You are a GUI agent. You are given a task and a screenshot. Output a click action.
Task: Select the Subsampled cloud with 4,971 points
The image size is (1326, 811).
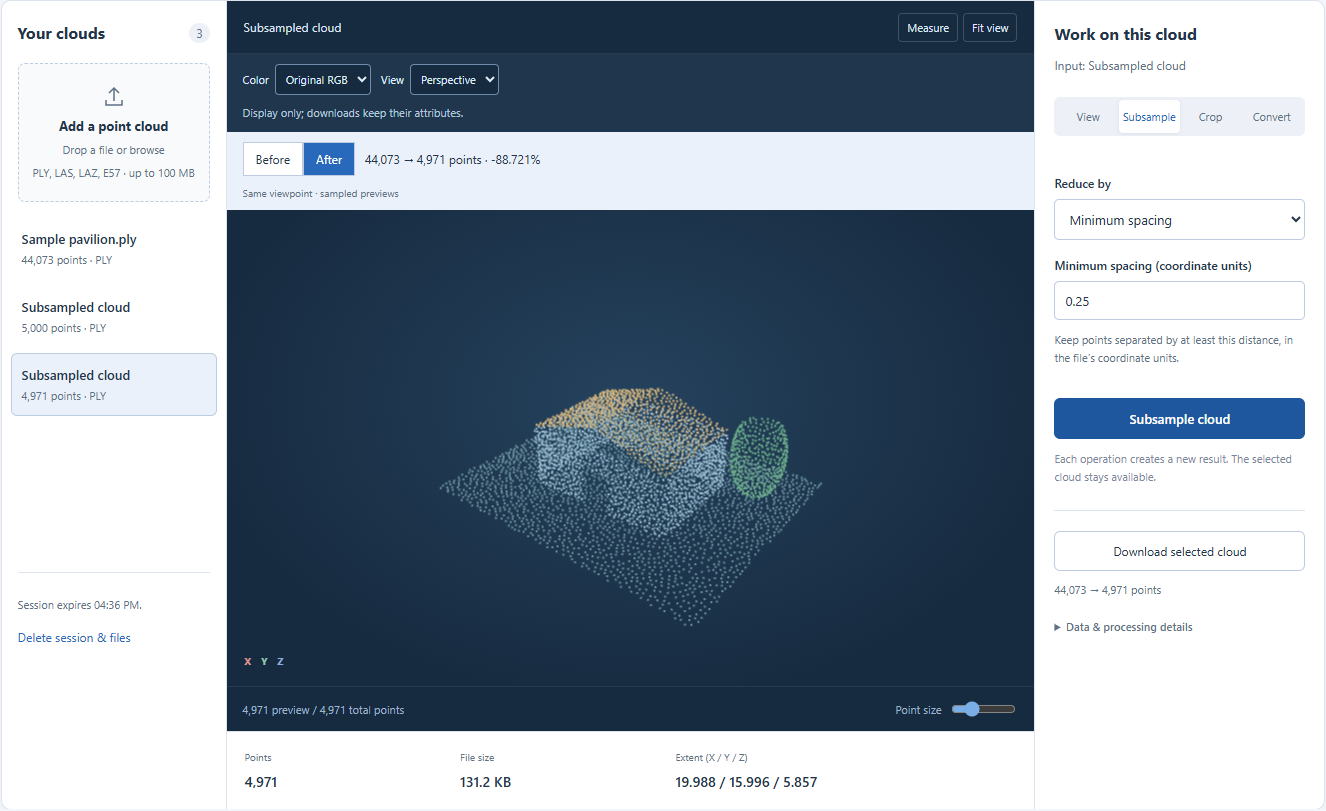114,385
